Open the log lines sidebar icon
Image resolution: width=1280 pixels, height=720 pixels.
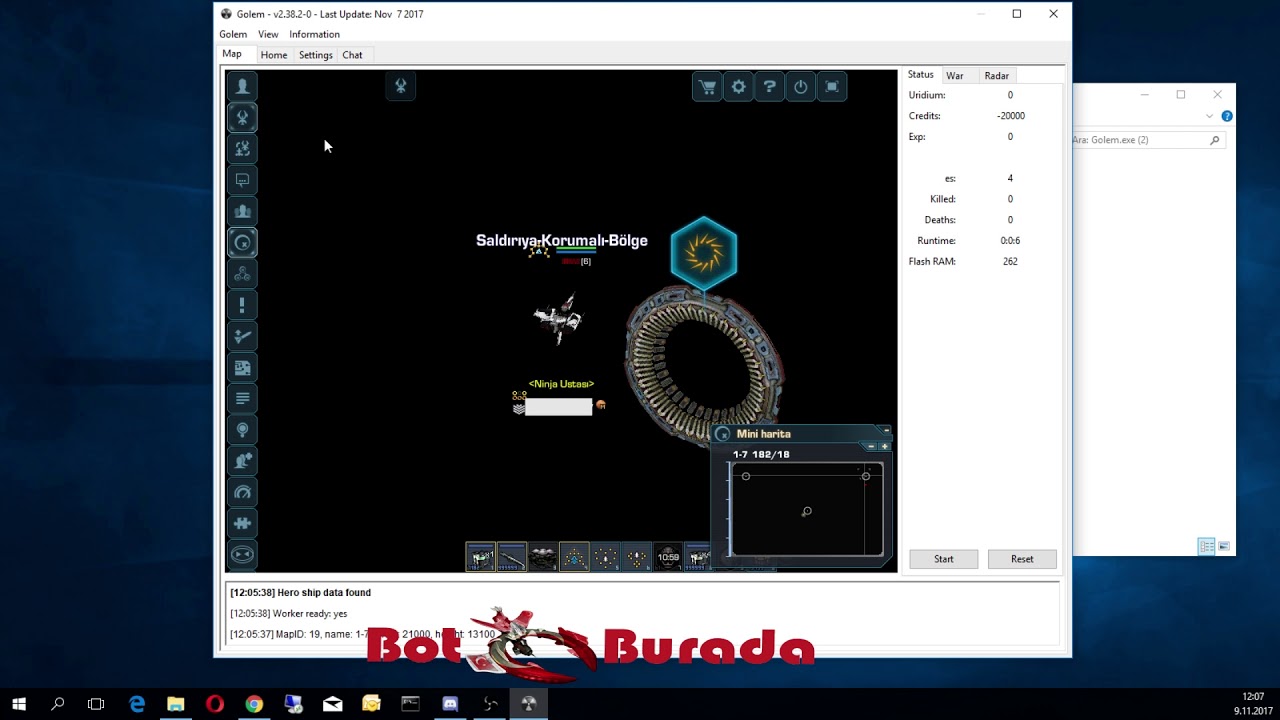[242, 398]
